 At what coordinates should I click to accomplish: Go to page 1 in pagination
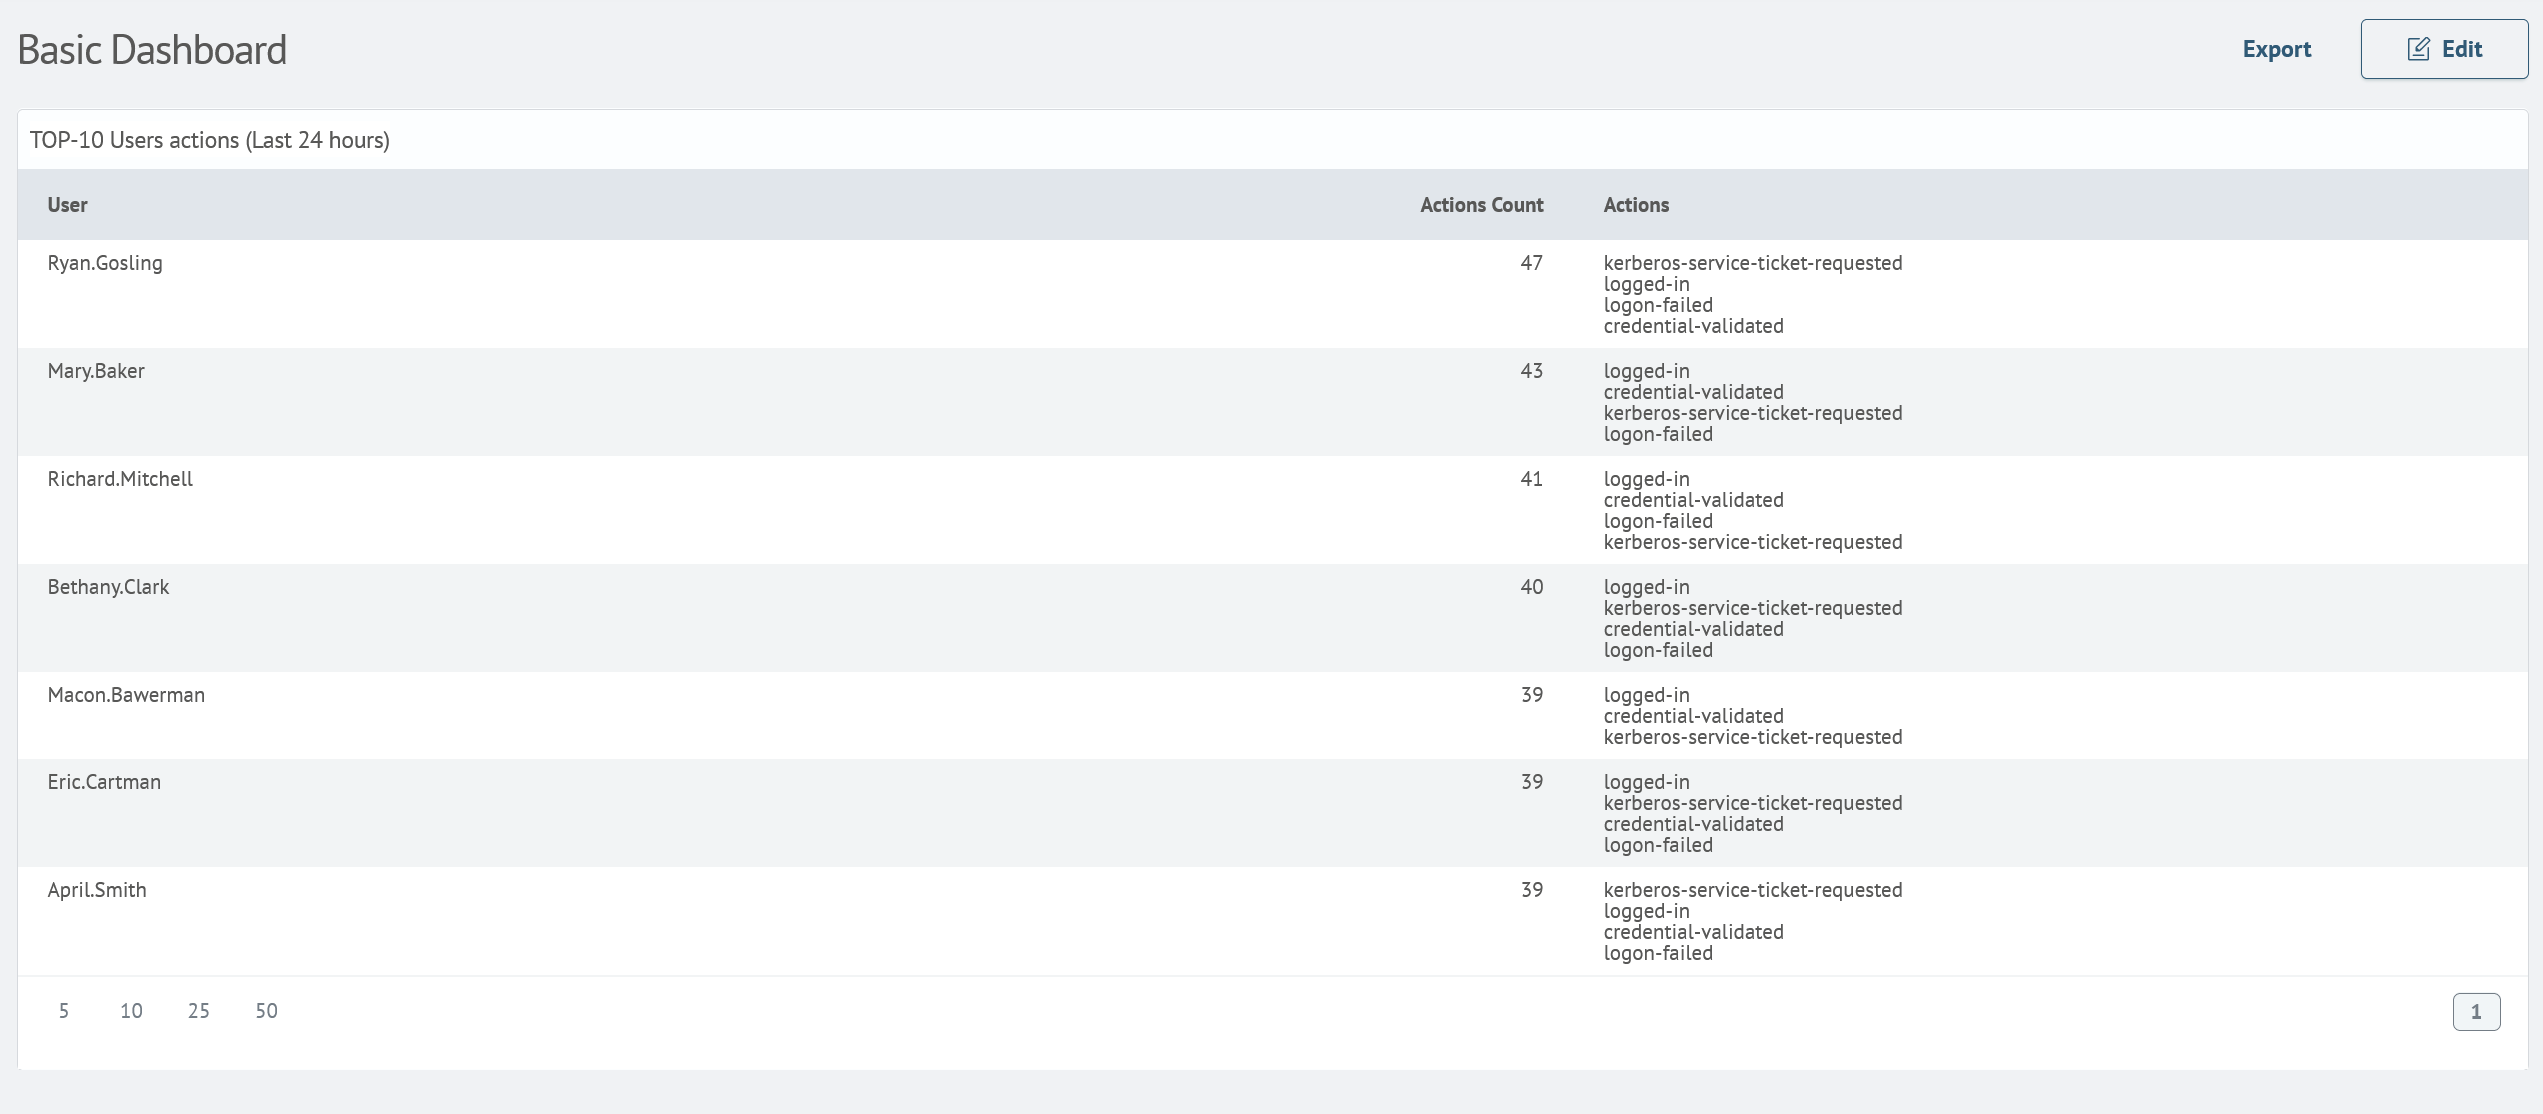2476,1012
